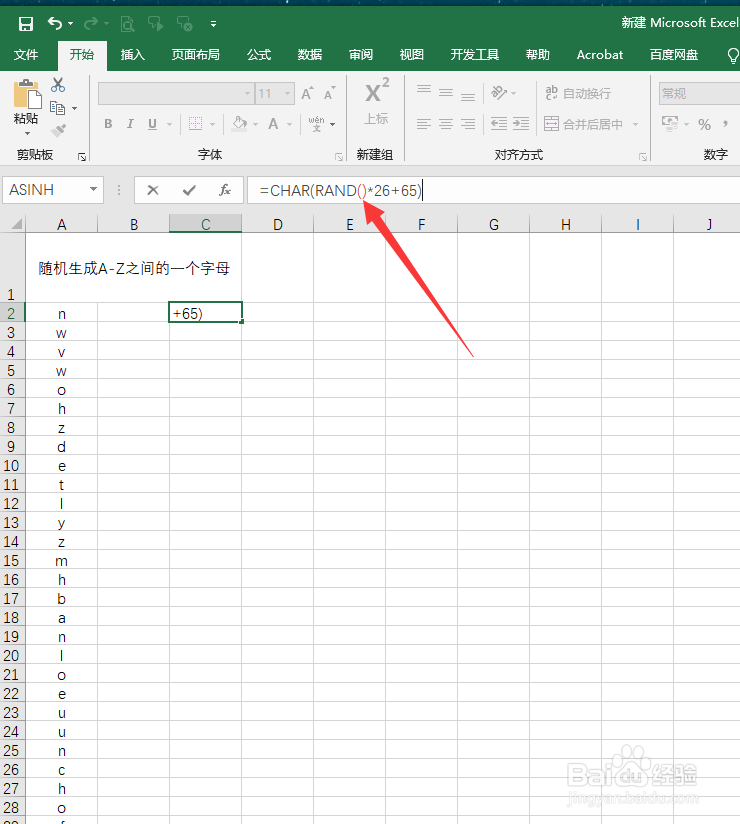Click the Save icon in quick access toolbar

click(x=26, y=24)
